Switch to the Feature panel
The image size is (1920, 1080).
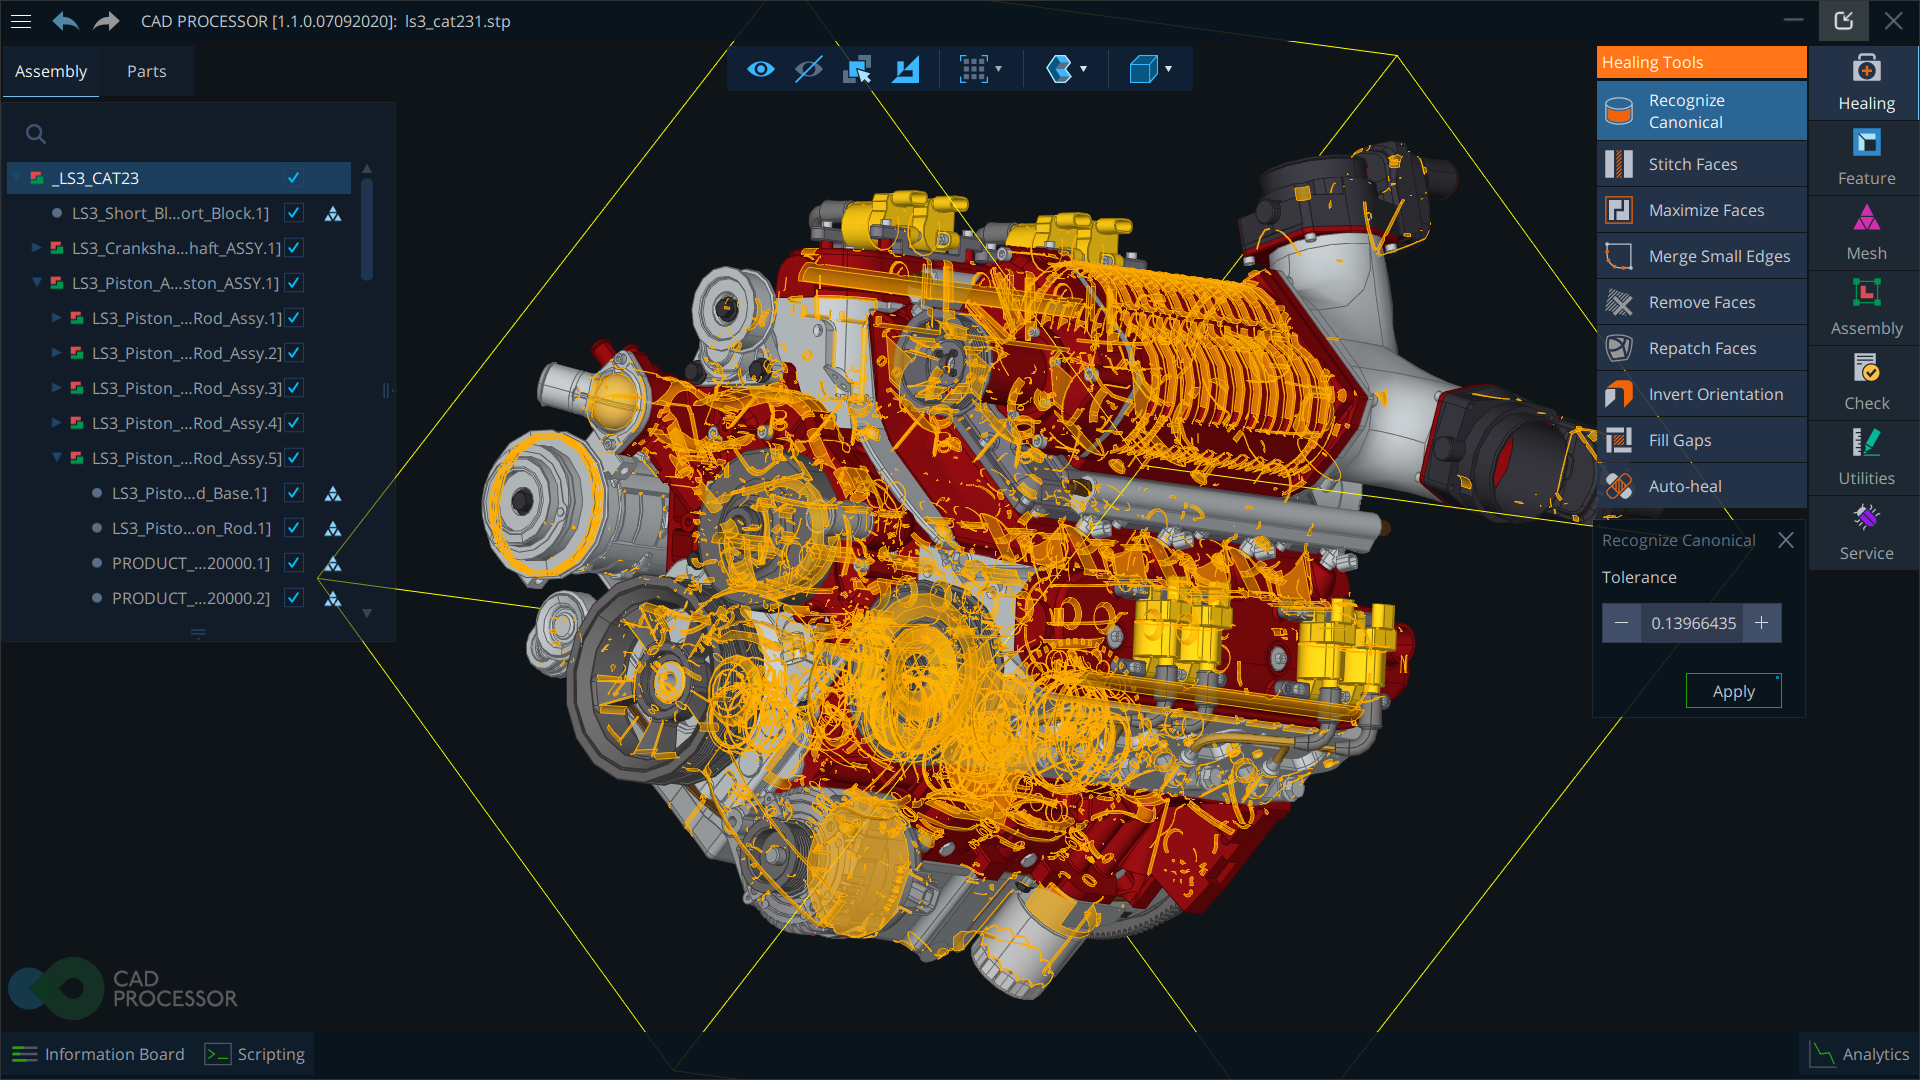pos(1866,157)
